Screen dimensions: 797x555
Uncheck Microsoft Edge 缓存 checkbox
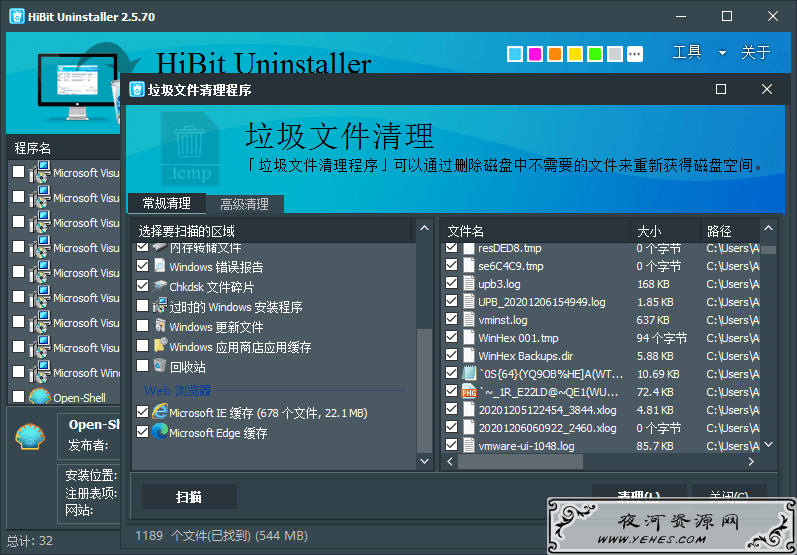(x=142, y=431)
